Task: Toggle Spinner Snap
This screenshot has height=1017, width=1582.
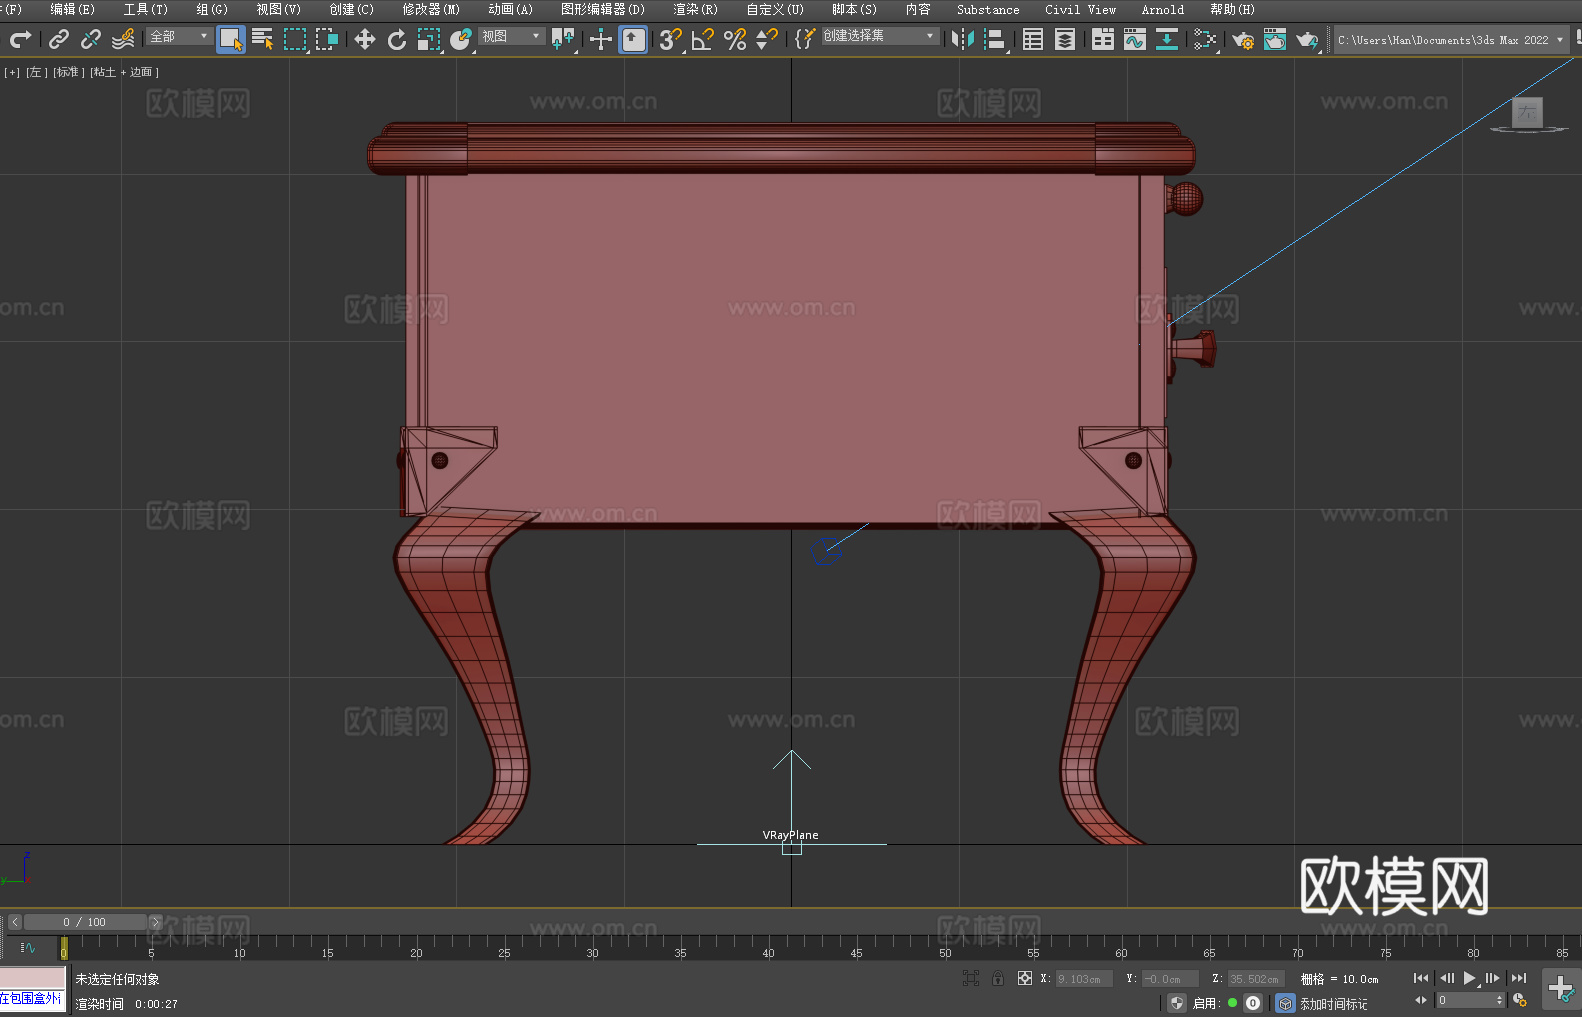Action: pyautogui.click(x=767, y=39)
